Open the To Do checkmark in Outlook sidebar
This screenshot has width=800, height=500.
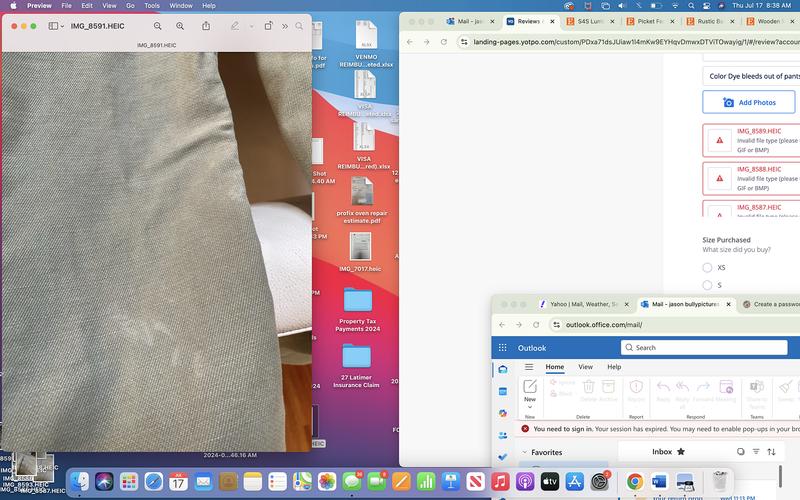(503, 457)
